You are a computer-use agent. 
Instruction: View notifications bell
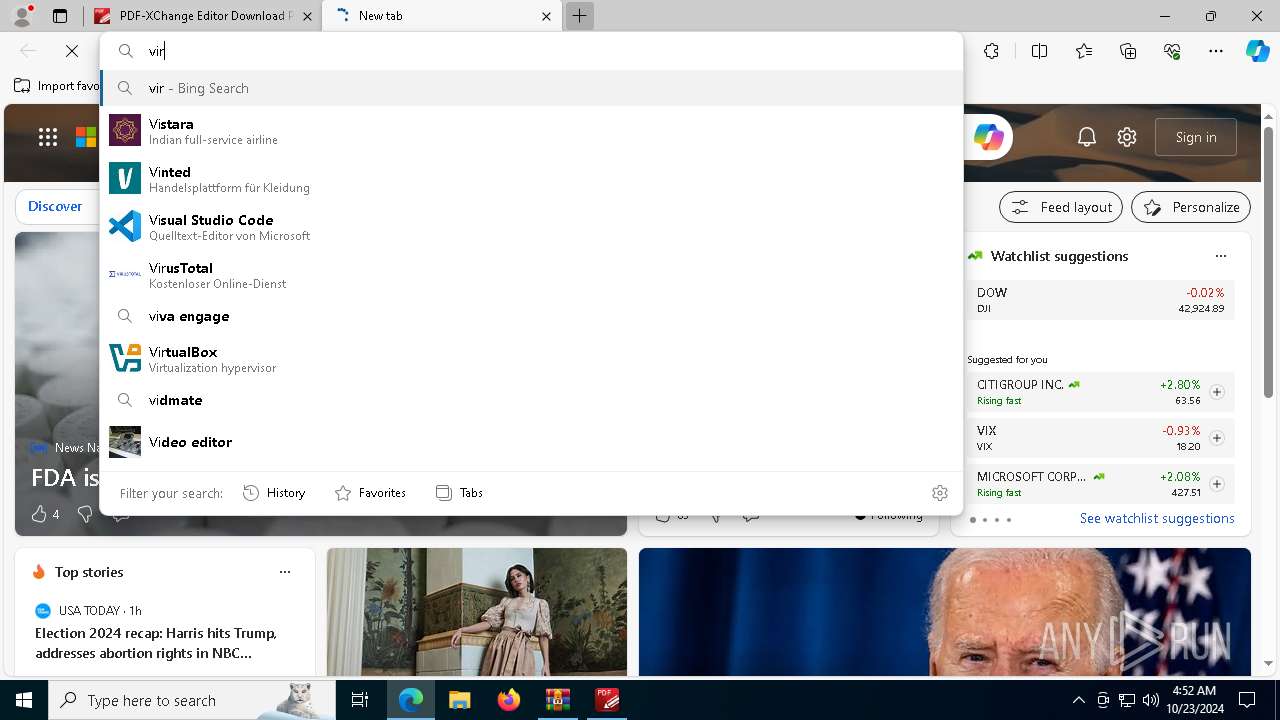(1087, 137)
